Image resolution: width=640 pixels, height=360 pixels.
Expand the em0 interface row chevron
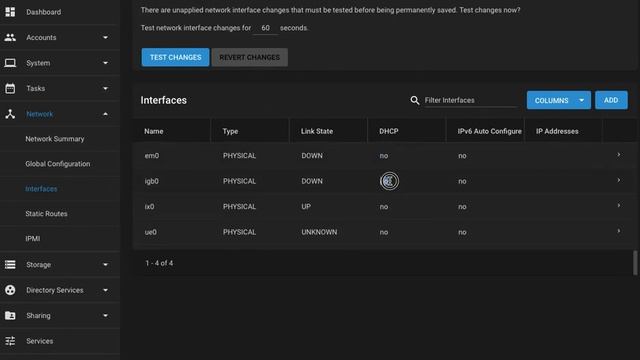pyautogui.click(x=619, y=155)
